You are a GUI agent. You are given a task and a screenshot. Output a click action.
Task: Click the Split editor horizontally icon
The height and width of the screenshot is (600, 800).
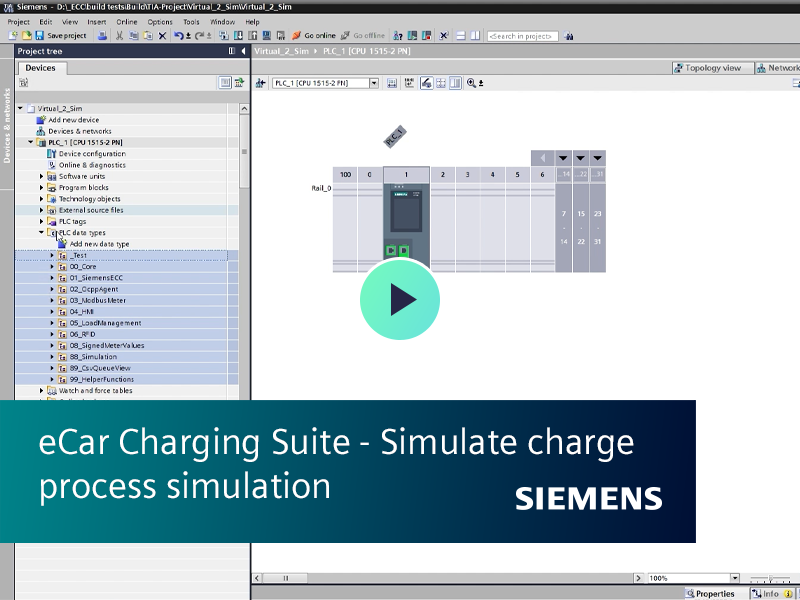coord(461,36)
